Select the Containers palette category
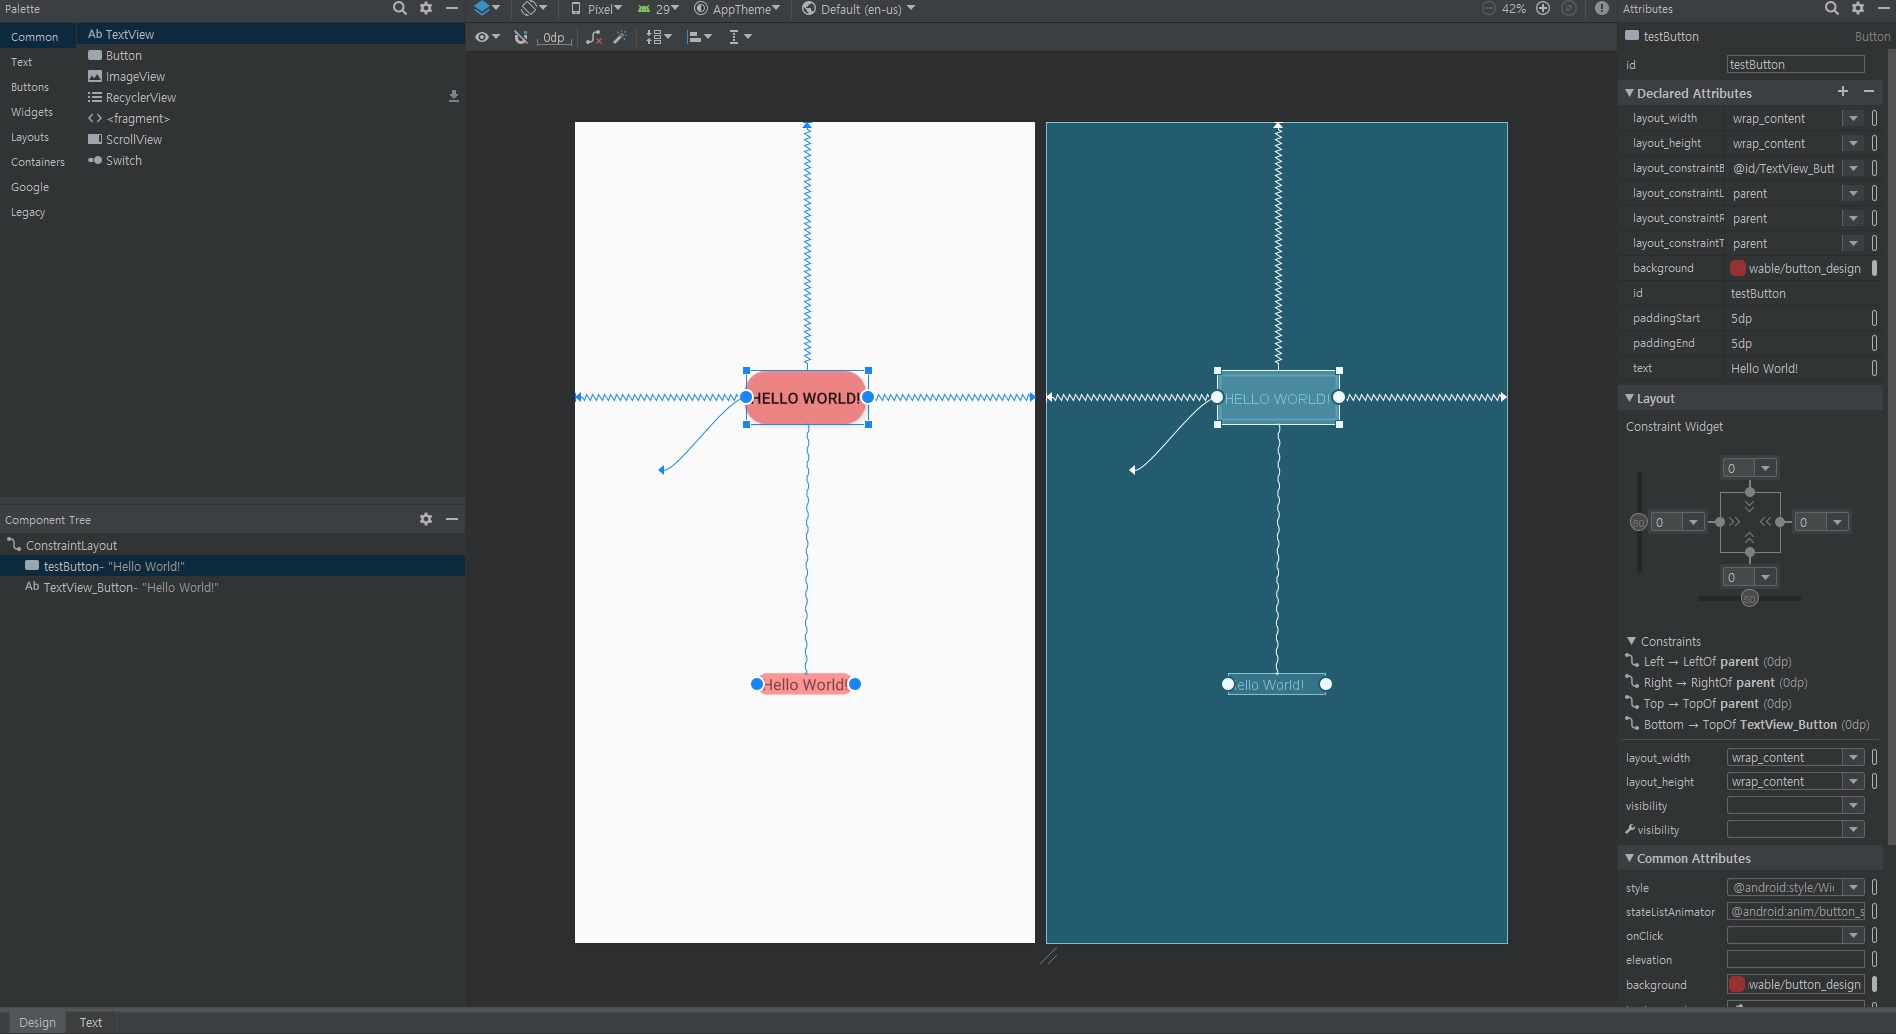The height and width of the screenshot is (1034, 1896). [36, 162]
